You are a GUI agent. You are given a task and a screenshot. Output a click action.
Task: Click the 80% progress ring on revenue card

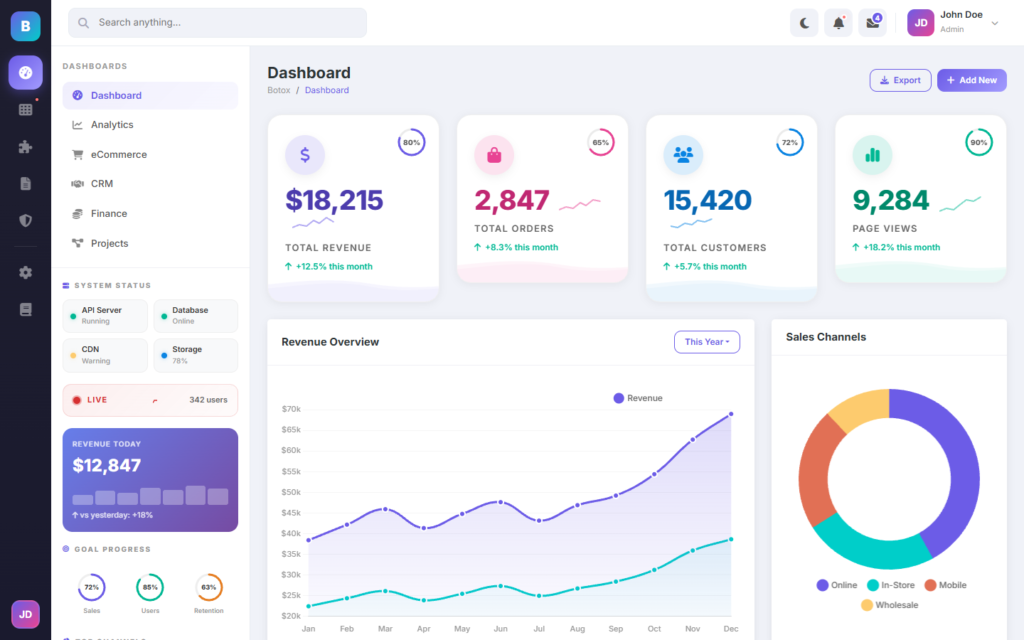pos(411,142)
